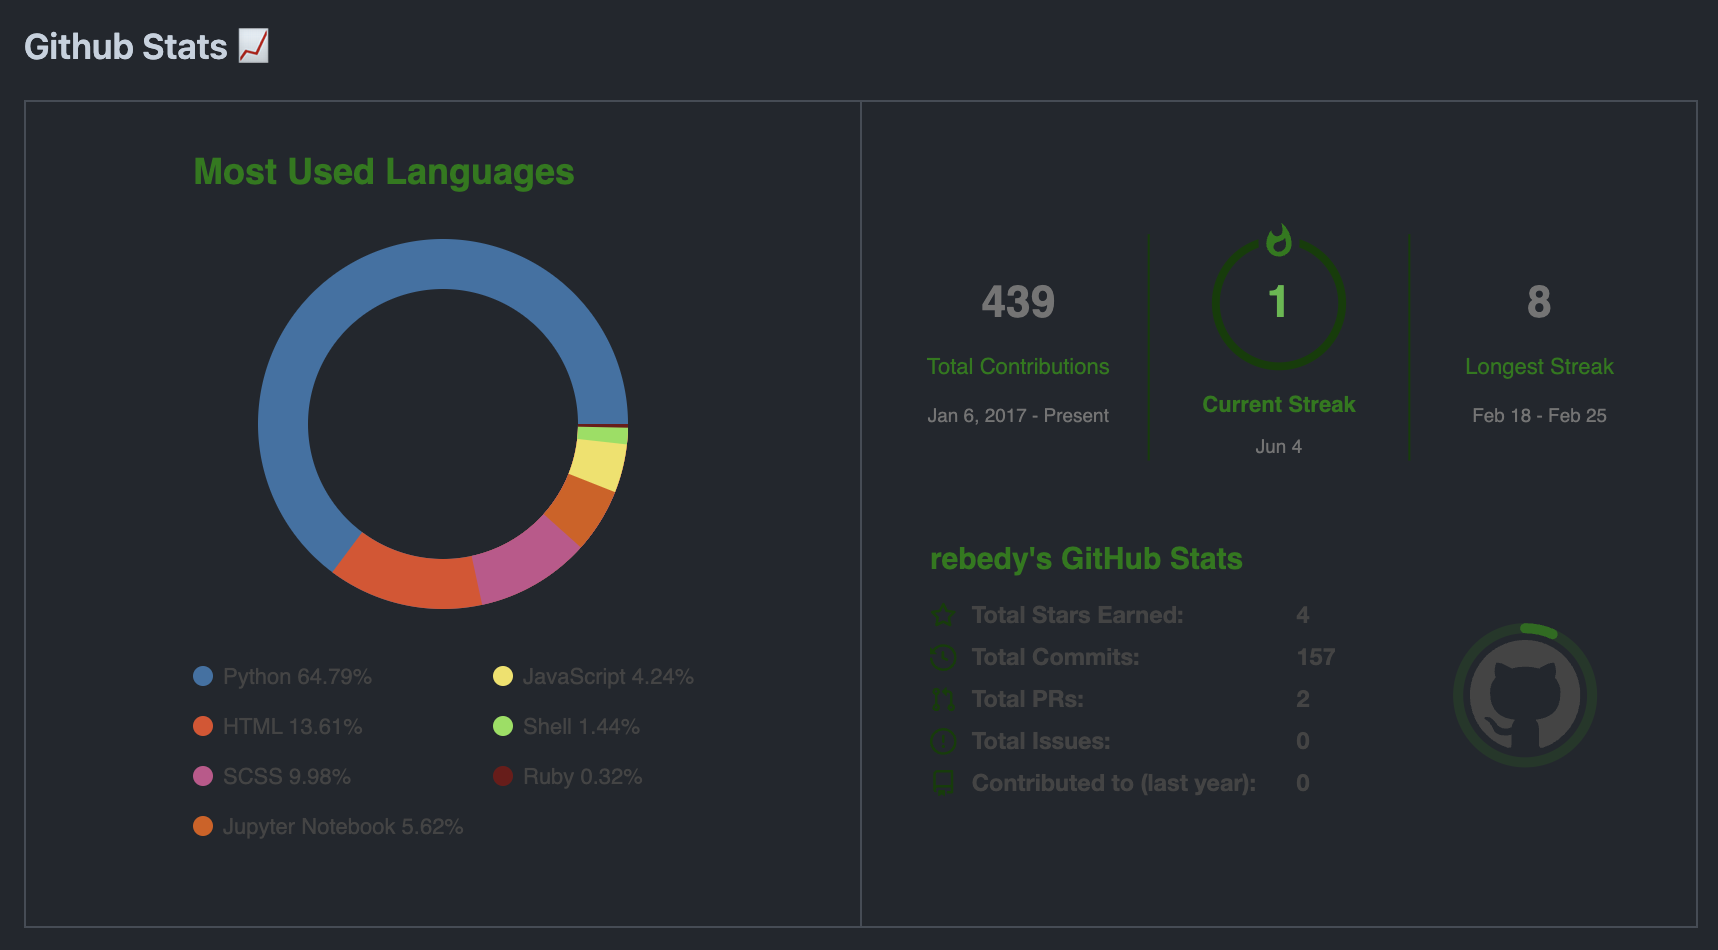Image resolution: width=1718 pixels, height=950 pixels.
Task: Click the 'Jupyter Notebook 5.62%' label
Action: coord(343,827)
